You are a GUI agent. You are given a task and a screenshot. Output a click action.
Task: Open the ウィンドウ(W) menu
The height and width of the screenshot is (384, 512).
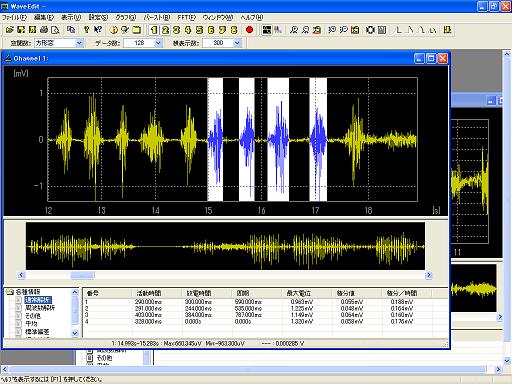pos(218,17)
